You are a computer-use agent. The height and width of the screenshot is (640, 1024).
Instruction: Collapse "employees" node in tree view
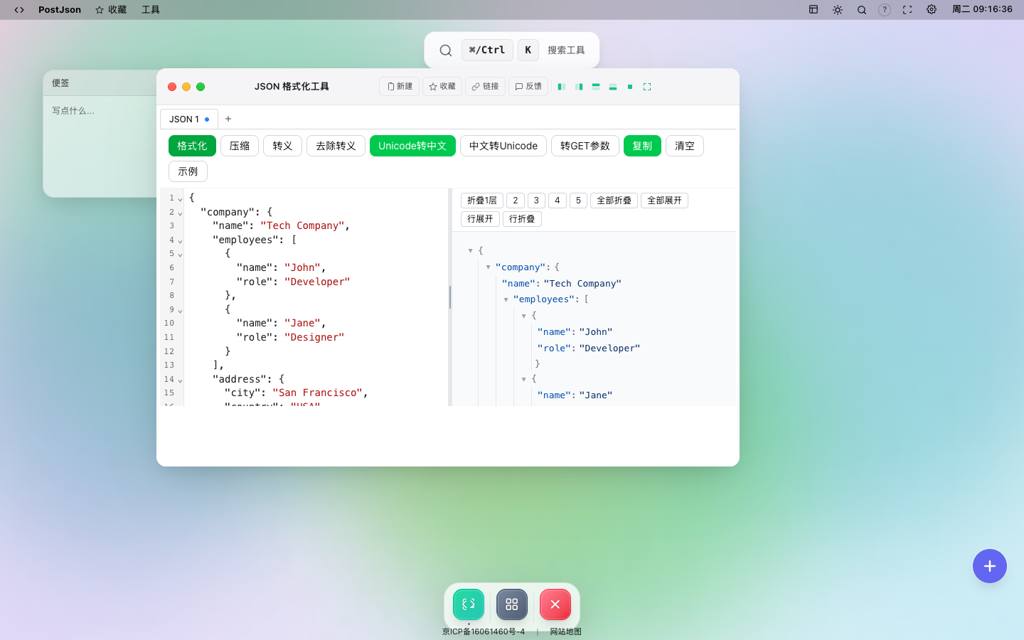[x=505, y=300]
